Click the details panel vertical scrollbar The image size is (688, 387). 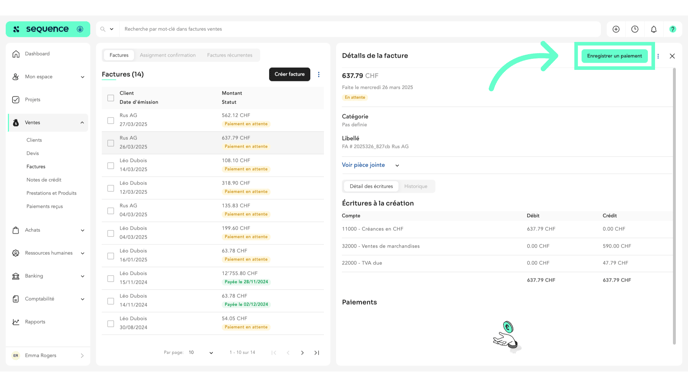tap(674, 206)
